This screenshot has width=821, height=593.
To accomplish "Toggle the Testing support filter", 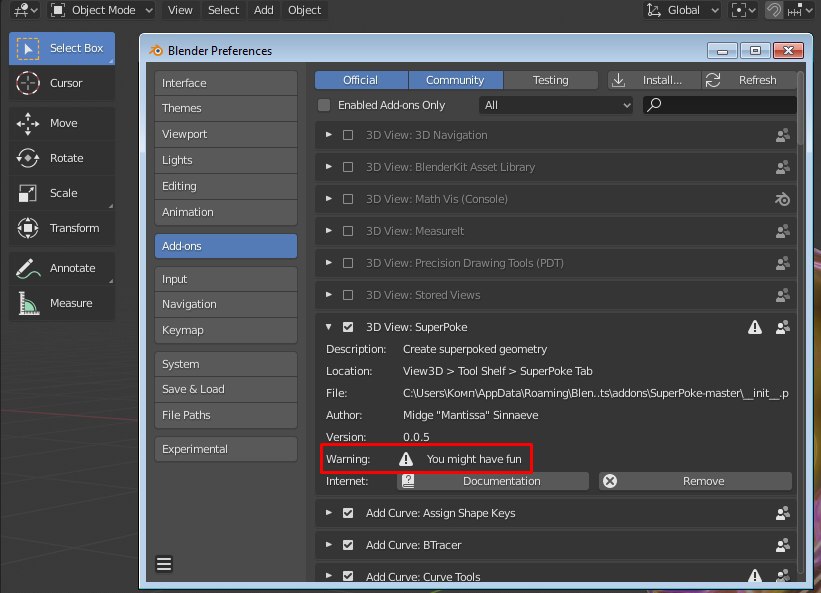I will [x=551, y=80].
